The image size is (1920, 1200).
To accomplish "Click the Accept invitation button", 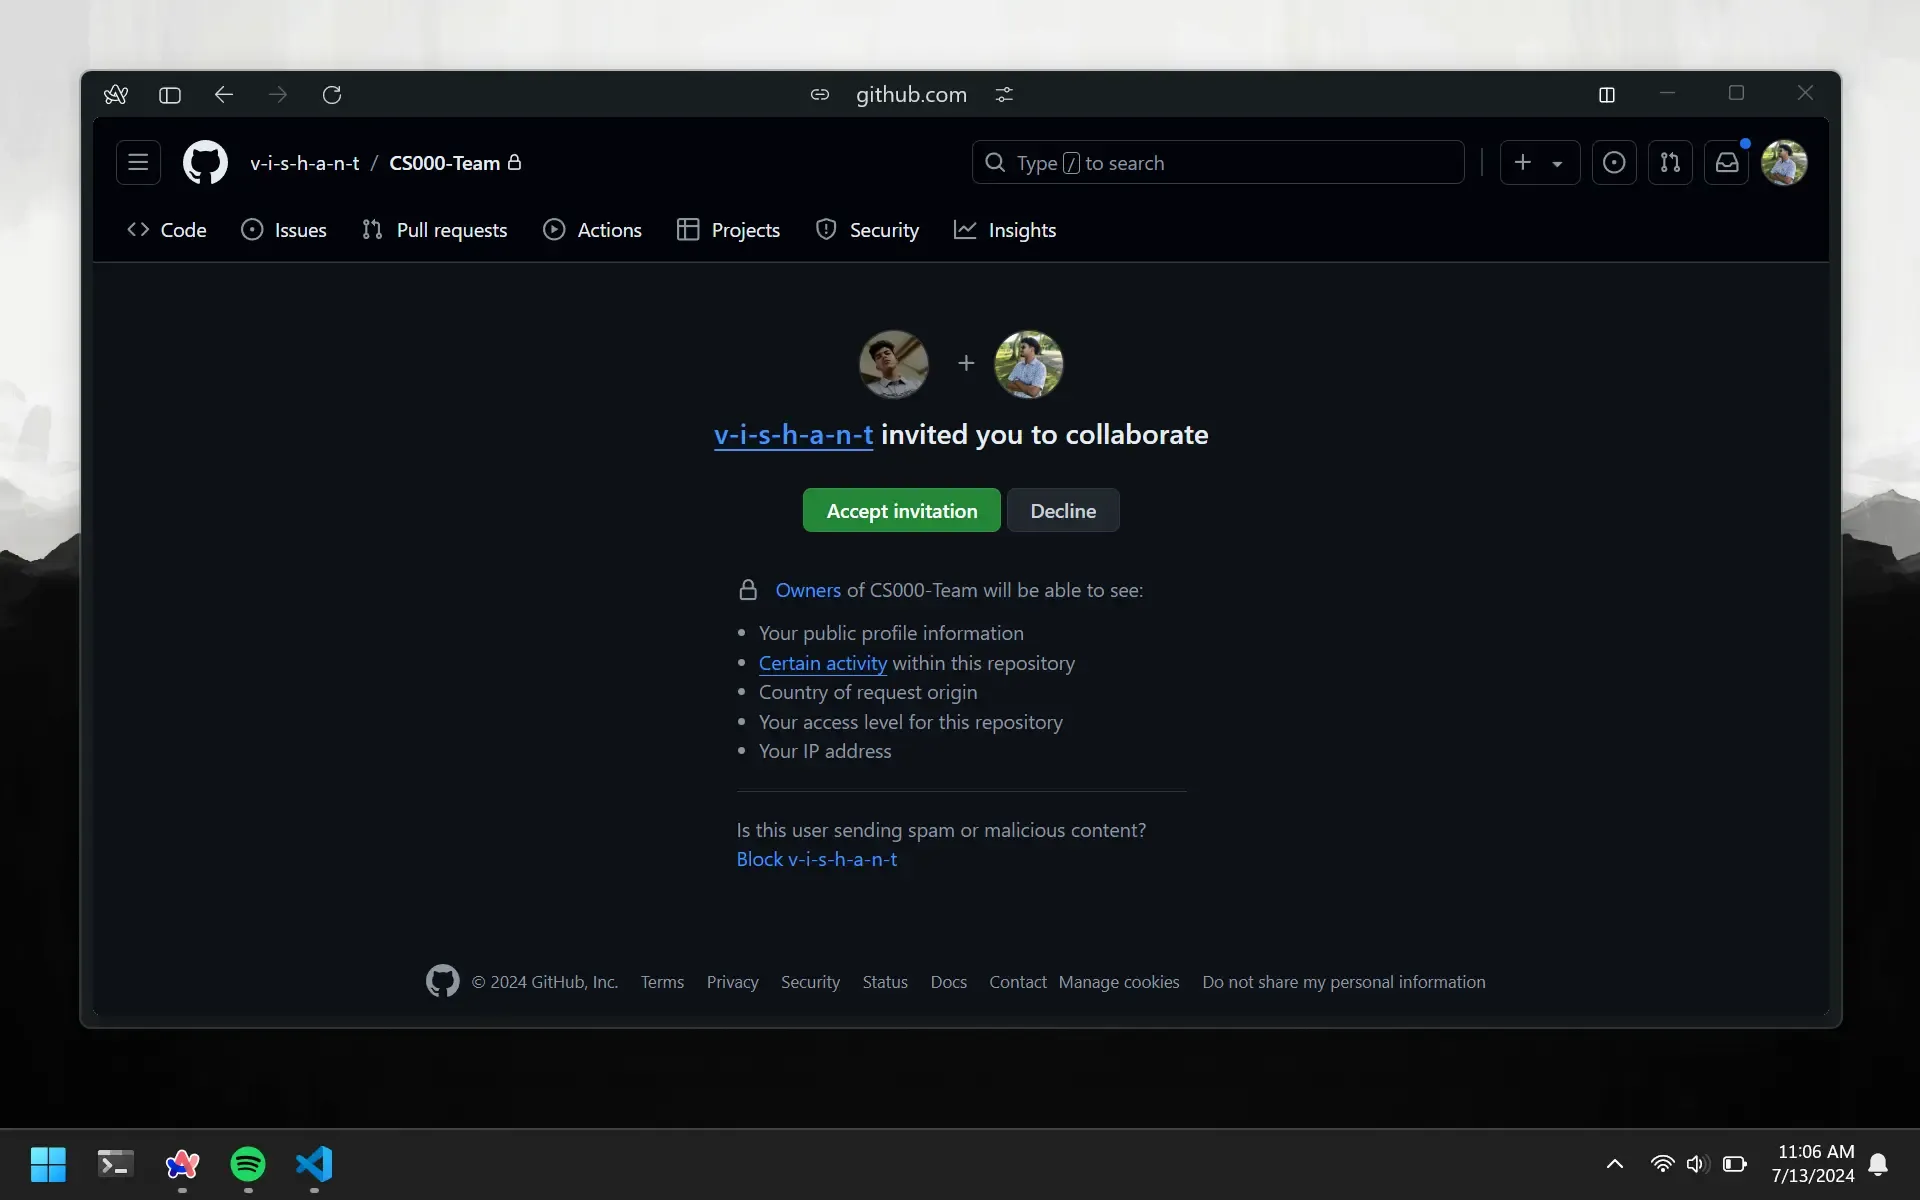I will click(x=901, y=510).
